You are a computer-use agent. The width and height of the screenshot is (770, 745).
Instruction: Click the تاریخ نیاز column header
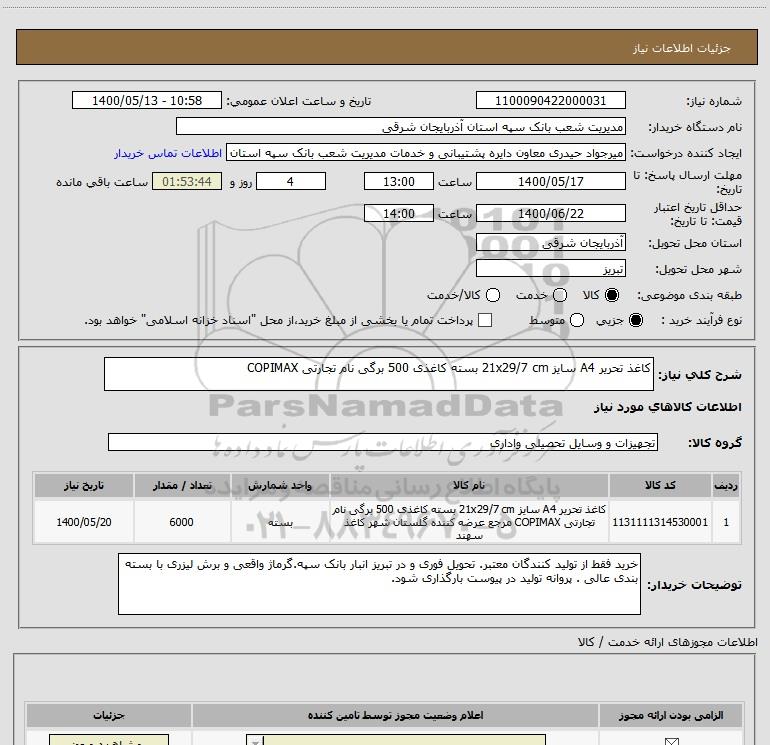tap(83, 485)
